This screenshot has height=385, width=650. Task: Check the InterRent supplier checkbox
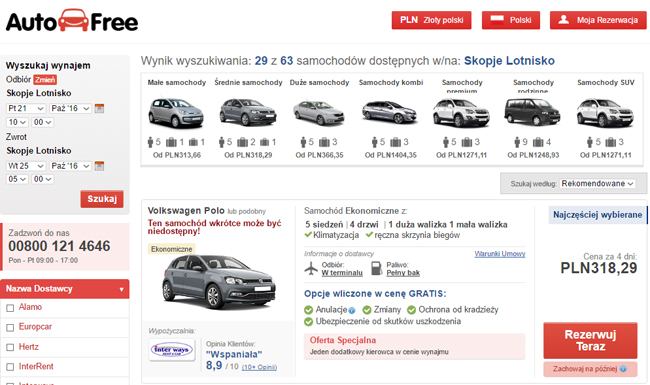pos(10,367)
